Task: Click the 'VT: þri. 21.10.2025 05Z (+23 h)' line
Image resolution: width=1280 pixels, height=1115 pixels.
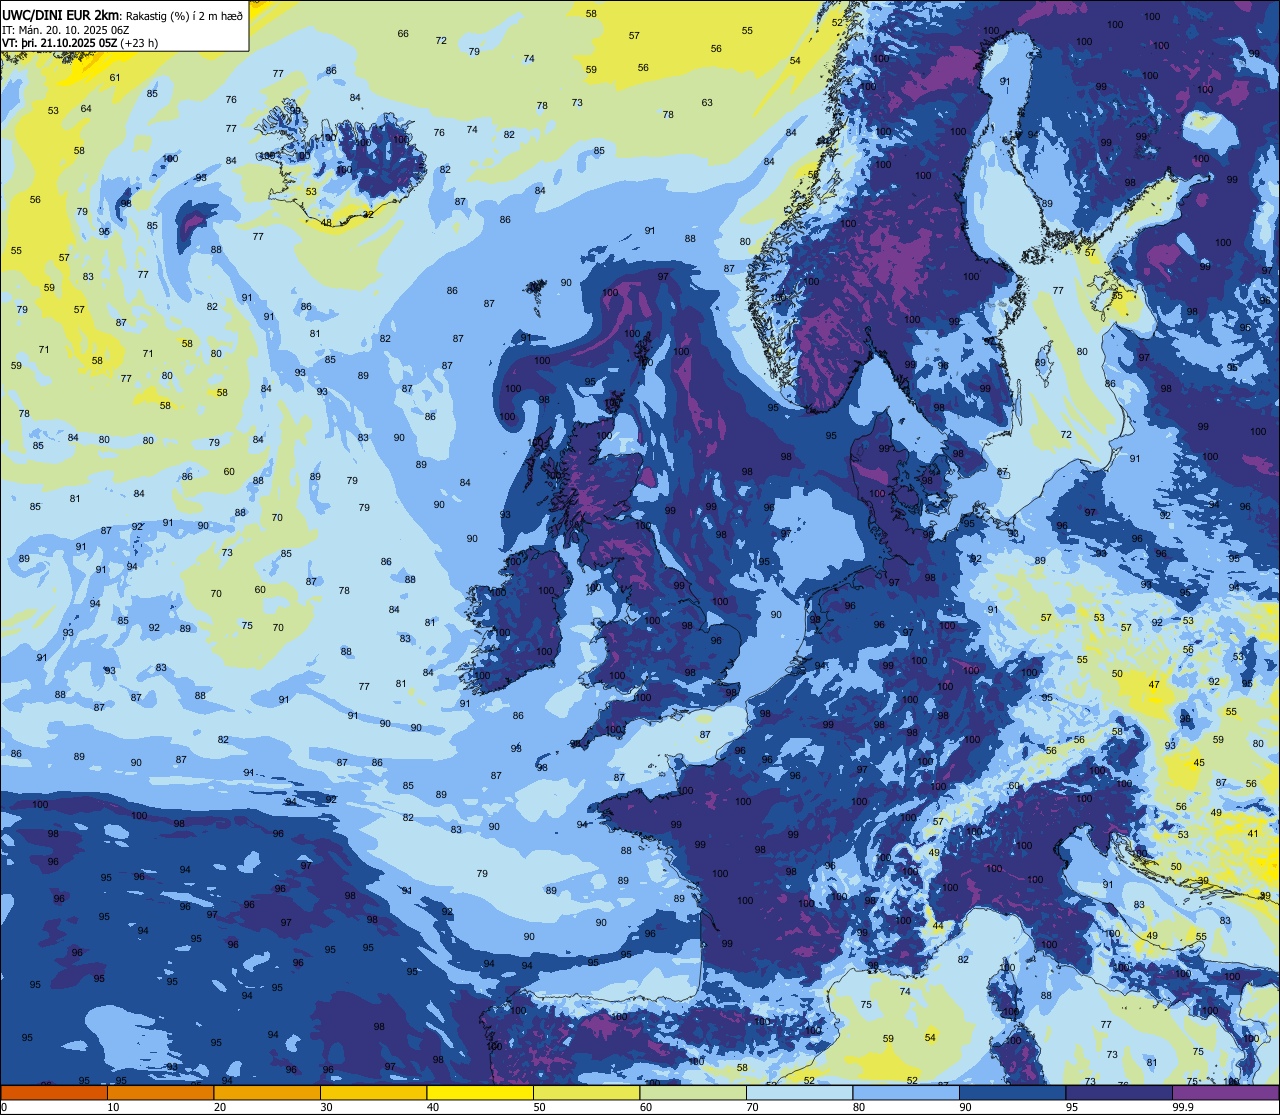Action: (80, 43)
